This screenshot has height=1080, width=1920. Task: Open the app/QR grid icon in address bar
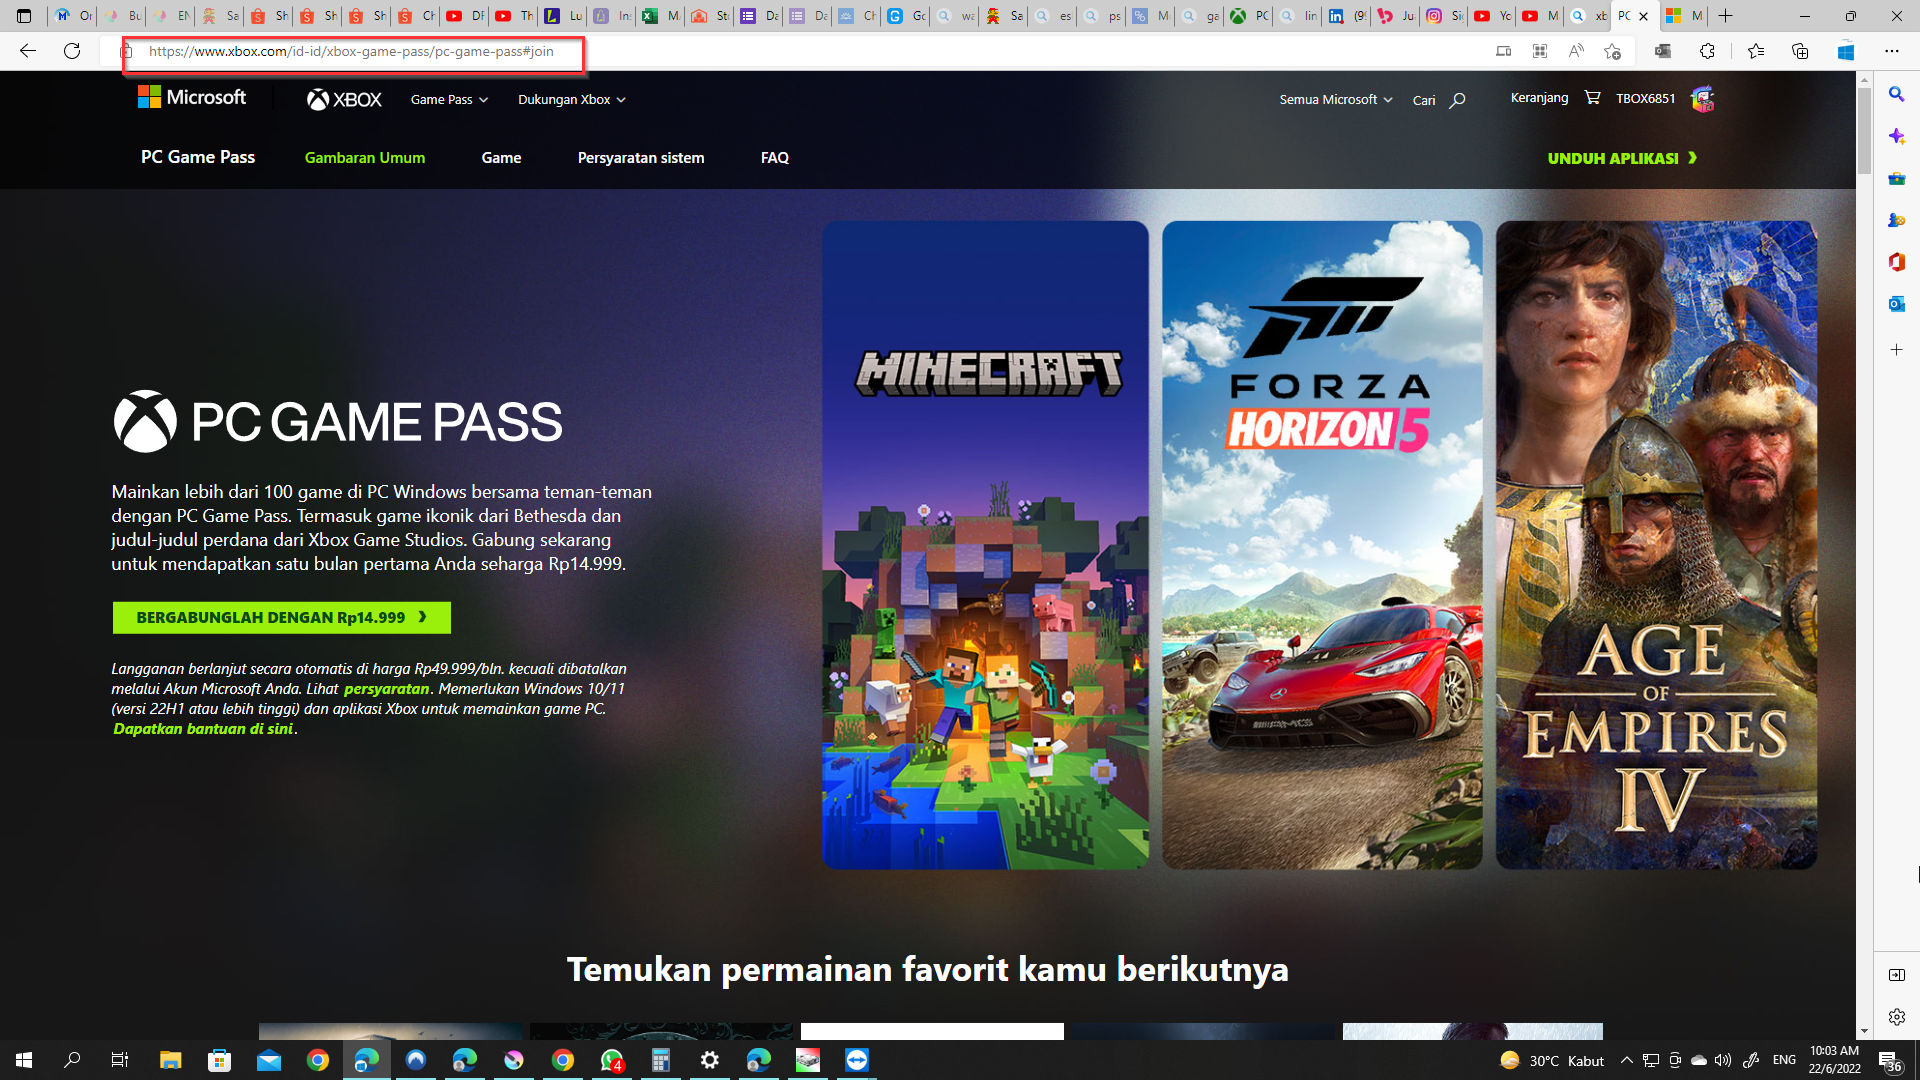pos(1540,51)
